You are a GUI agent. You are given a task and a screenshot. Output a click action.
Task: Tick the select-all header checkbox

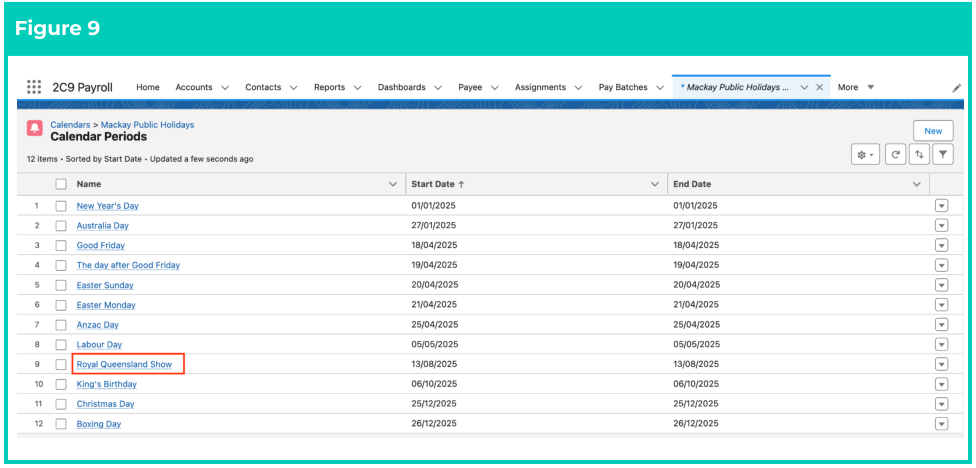click(x=60, y=184)
